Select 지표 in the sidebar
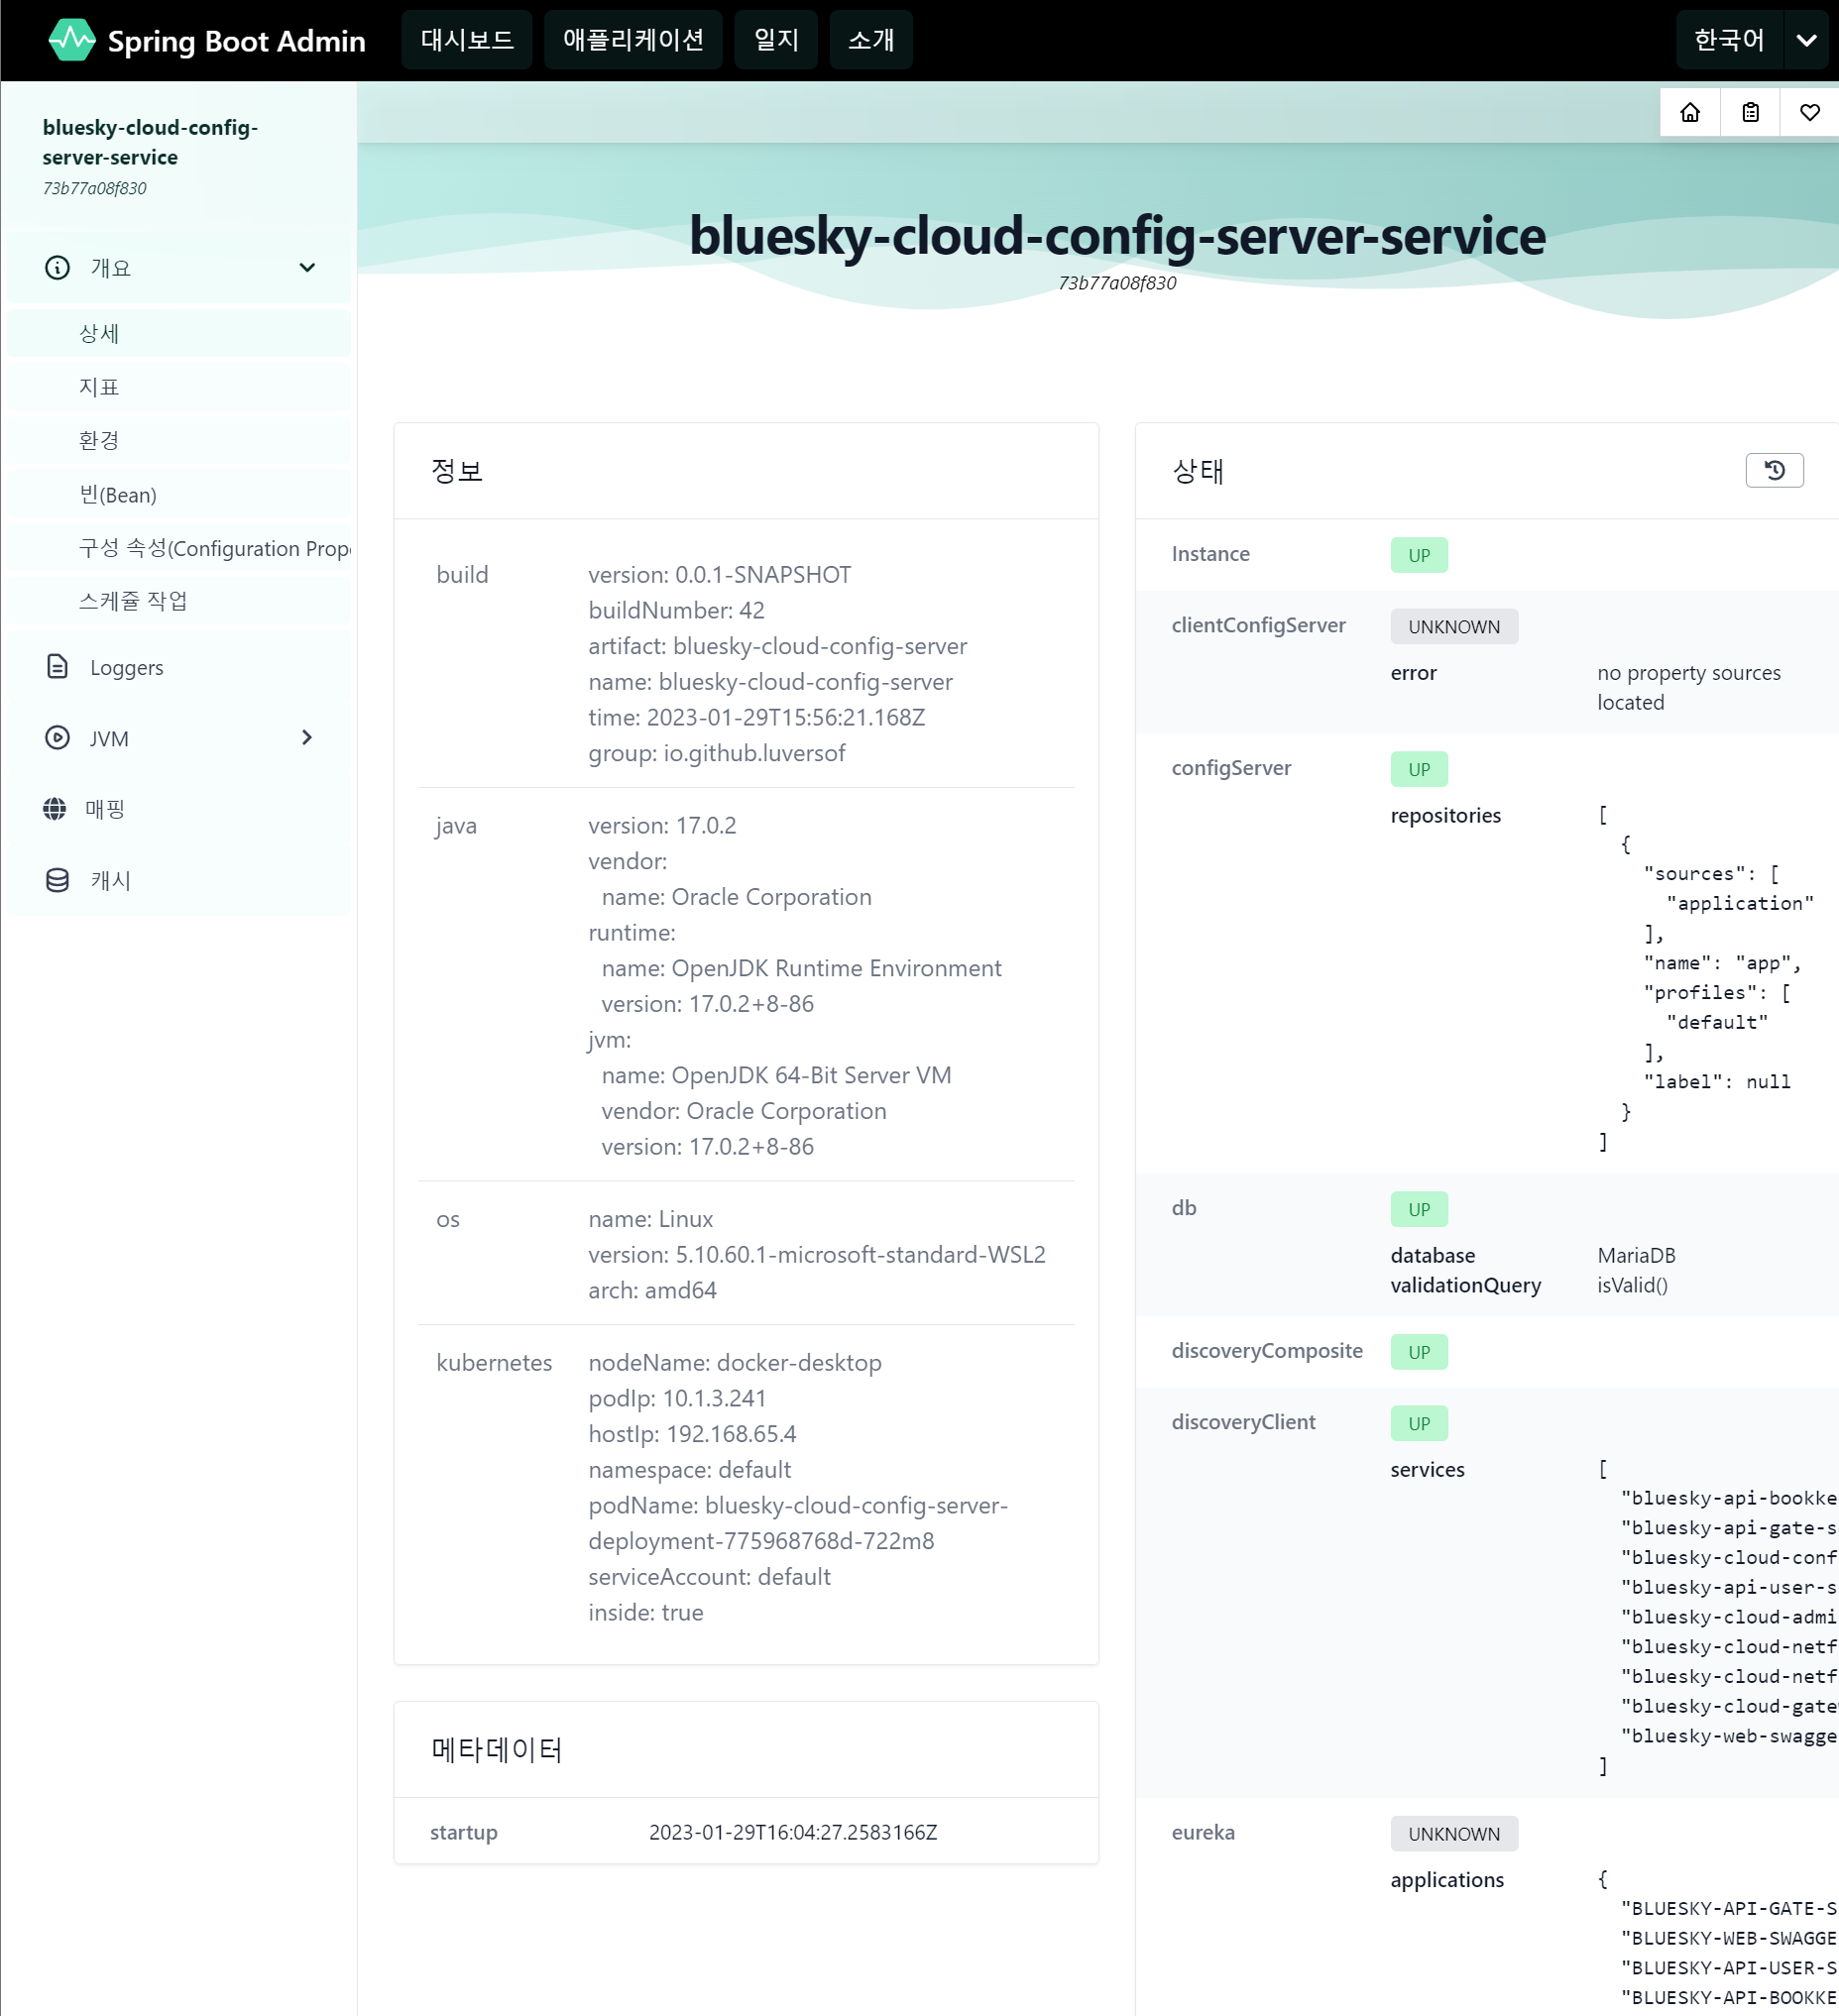Image resolution: width=1839 pixels, height=2016 pixels. 179,387
